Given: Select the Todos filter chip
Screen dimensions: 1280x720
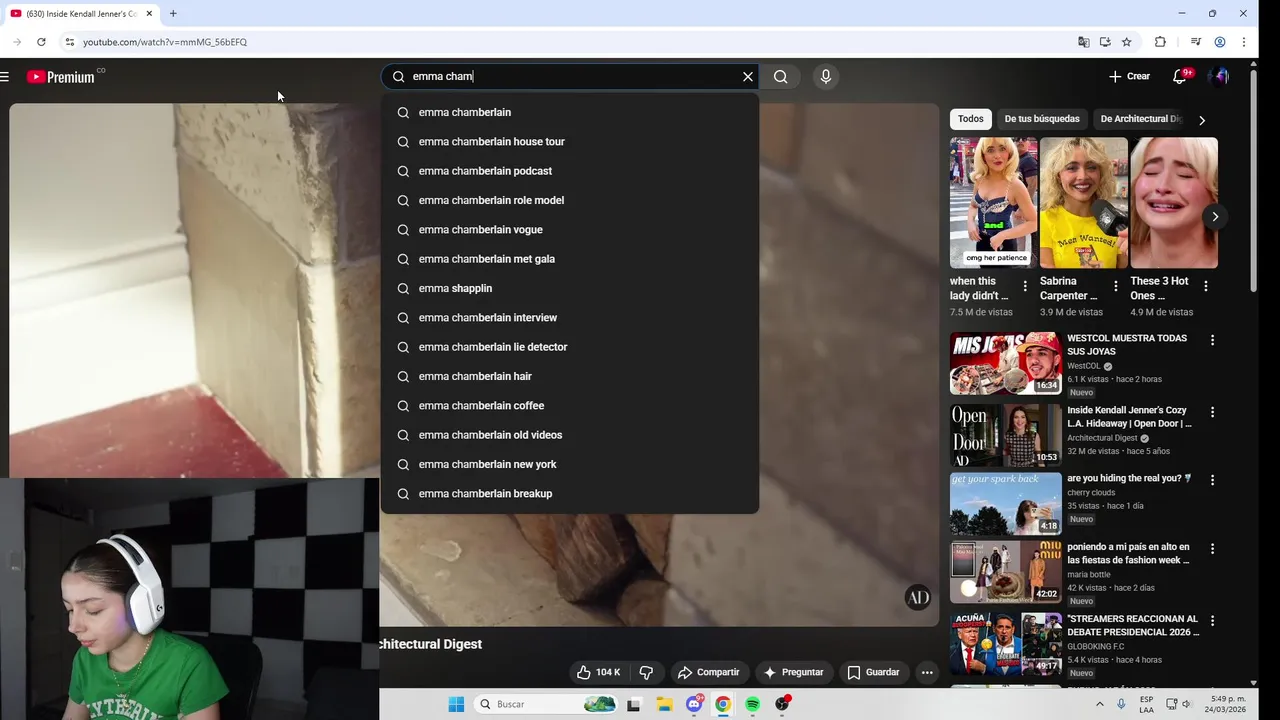Looking at the screenshot, I should coord(970,119).
